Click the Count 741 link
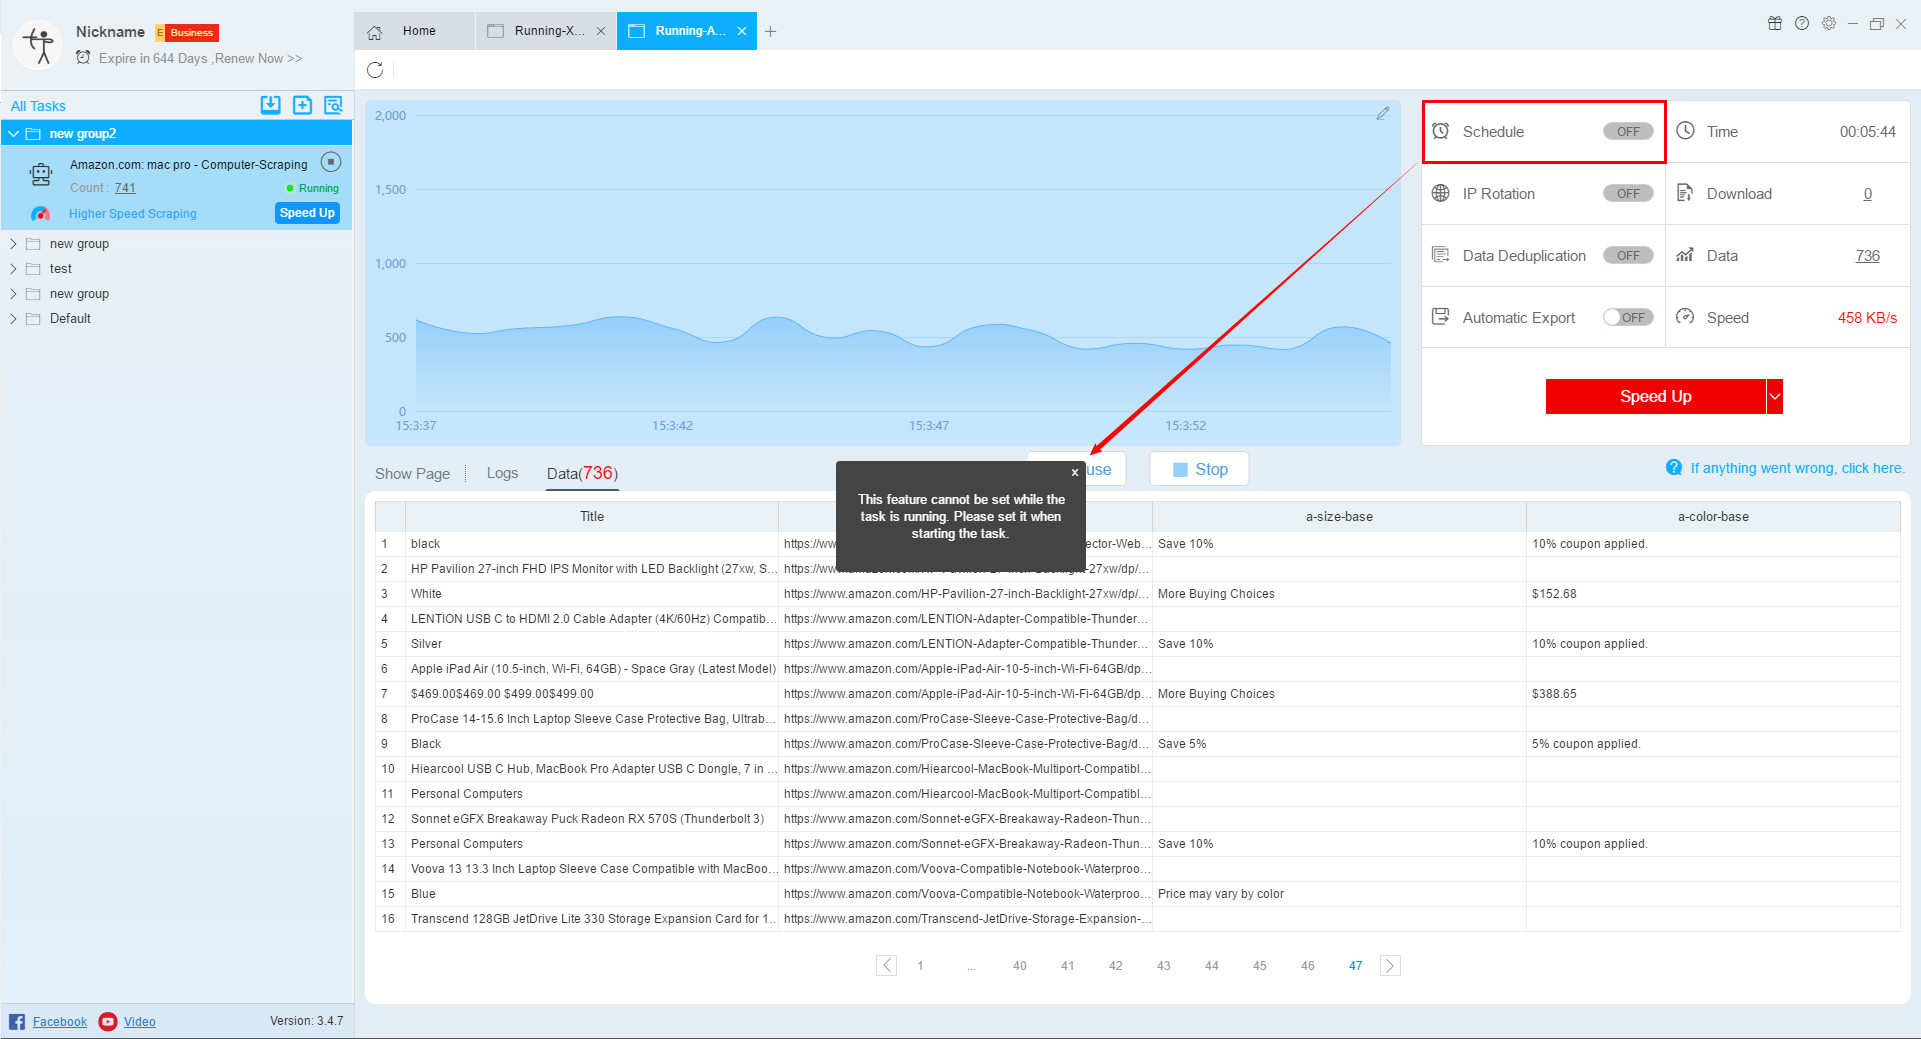Viewport: 1921px width, 1039px height. tap(125, 188)
